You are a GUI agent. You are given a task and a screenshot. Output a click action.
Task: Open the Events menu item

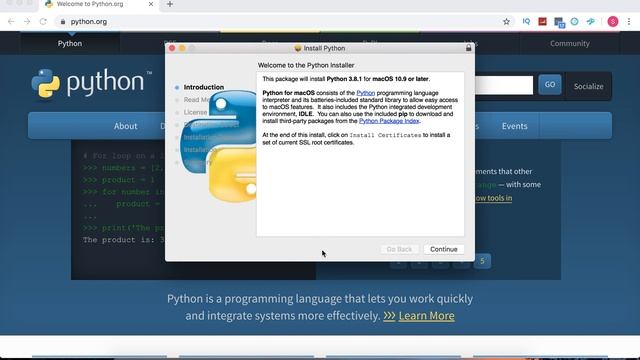point(514,126)
